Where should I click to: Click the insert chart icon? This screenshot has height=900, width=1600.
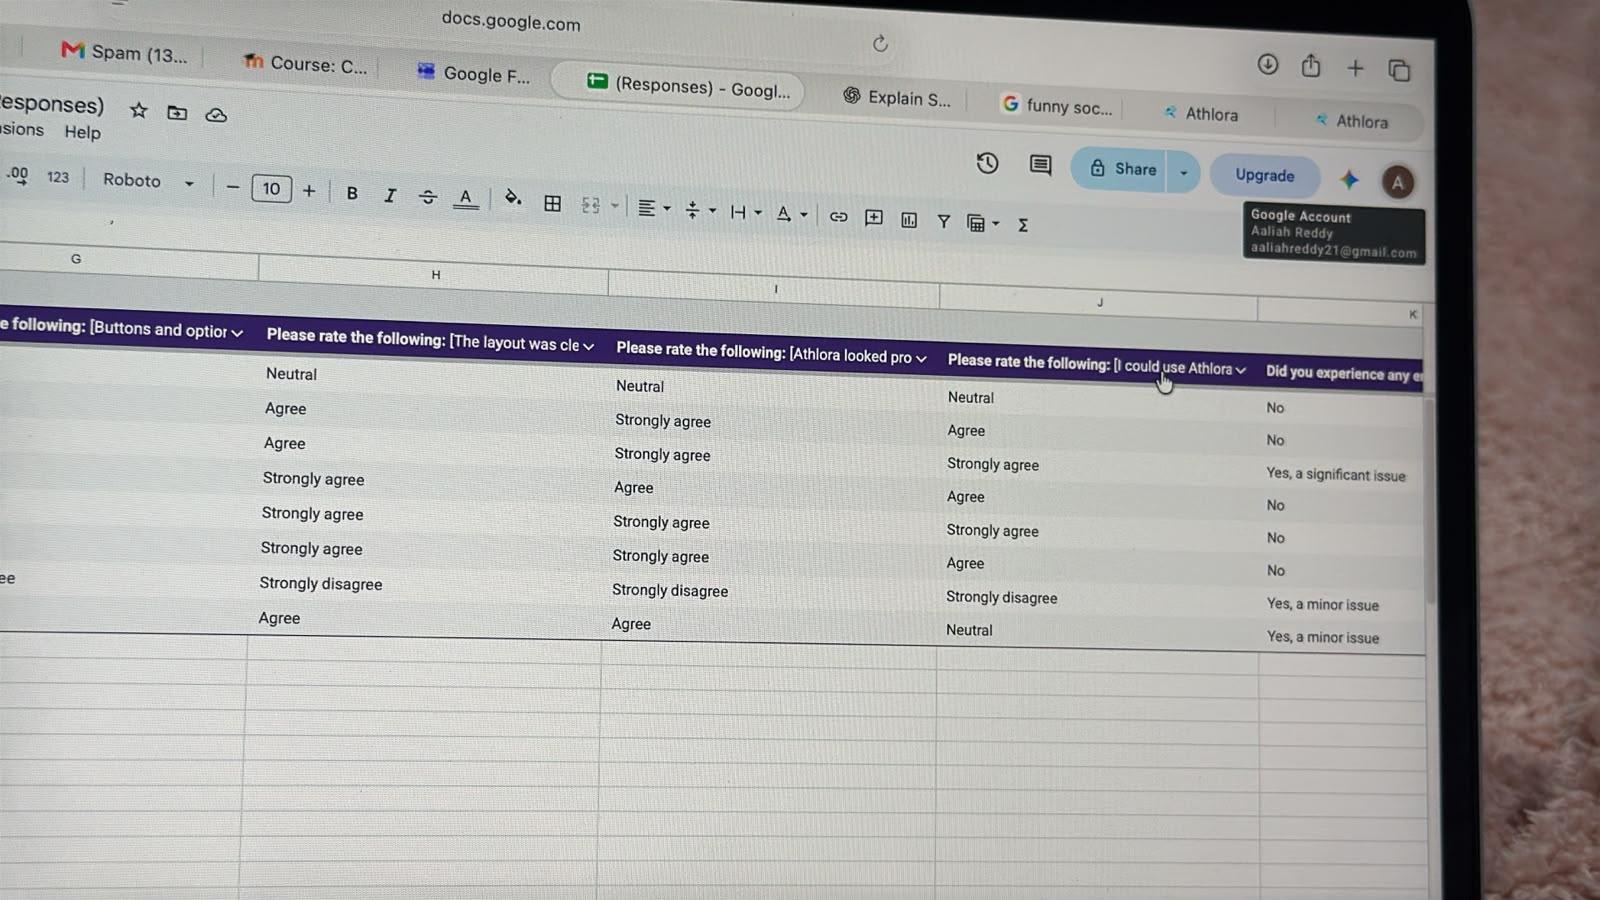[x=908, y=220]
